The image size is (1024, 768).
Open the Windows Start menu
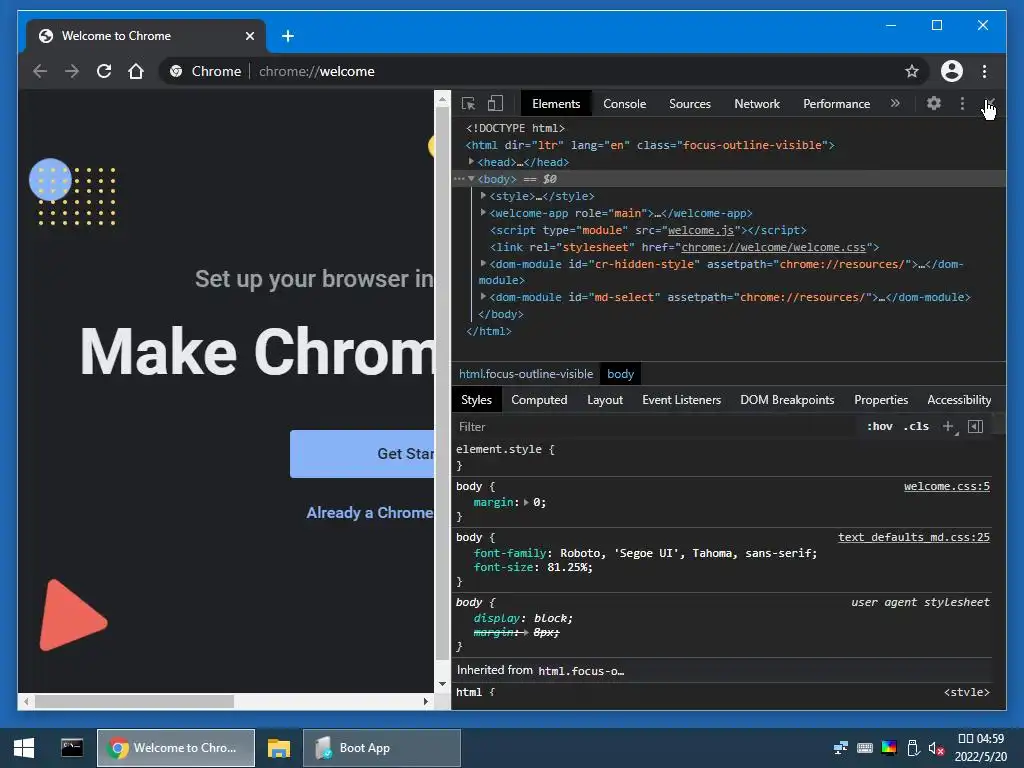pos(24,748)
